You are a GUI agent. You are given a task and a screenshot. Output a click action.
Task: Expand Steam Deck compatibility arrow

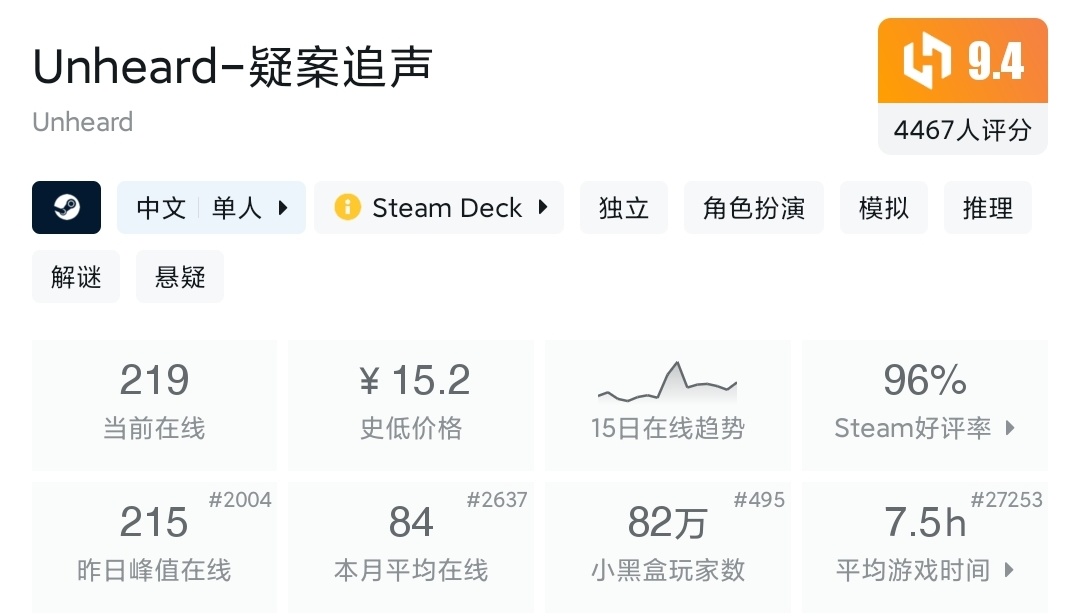click(543, 208)
